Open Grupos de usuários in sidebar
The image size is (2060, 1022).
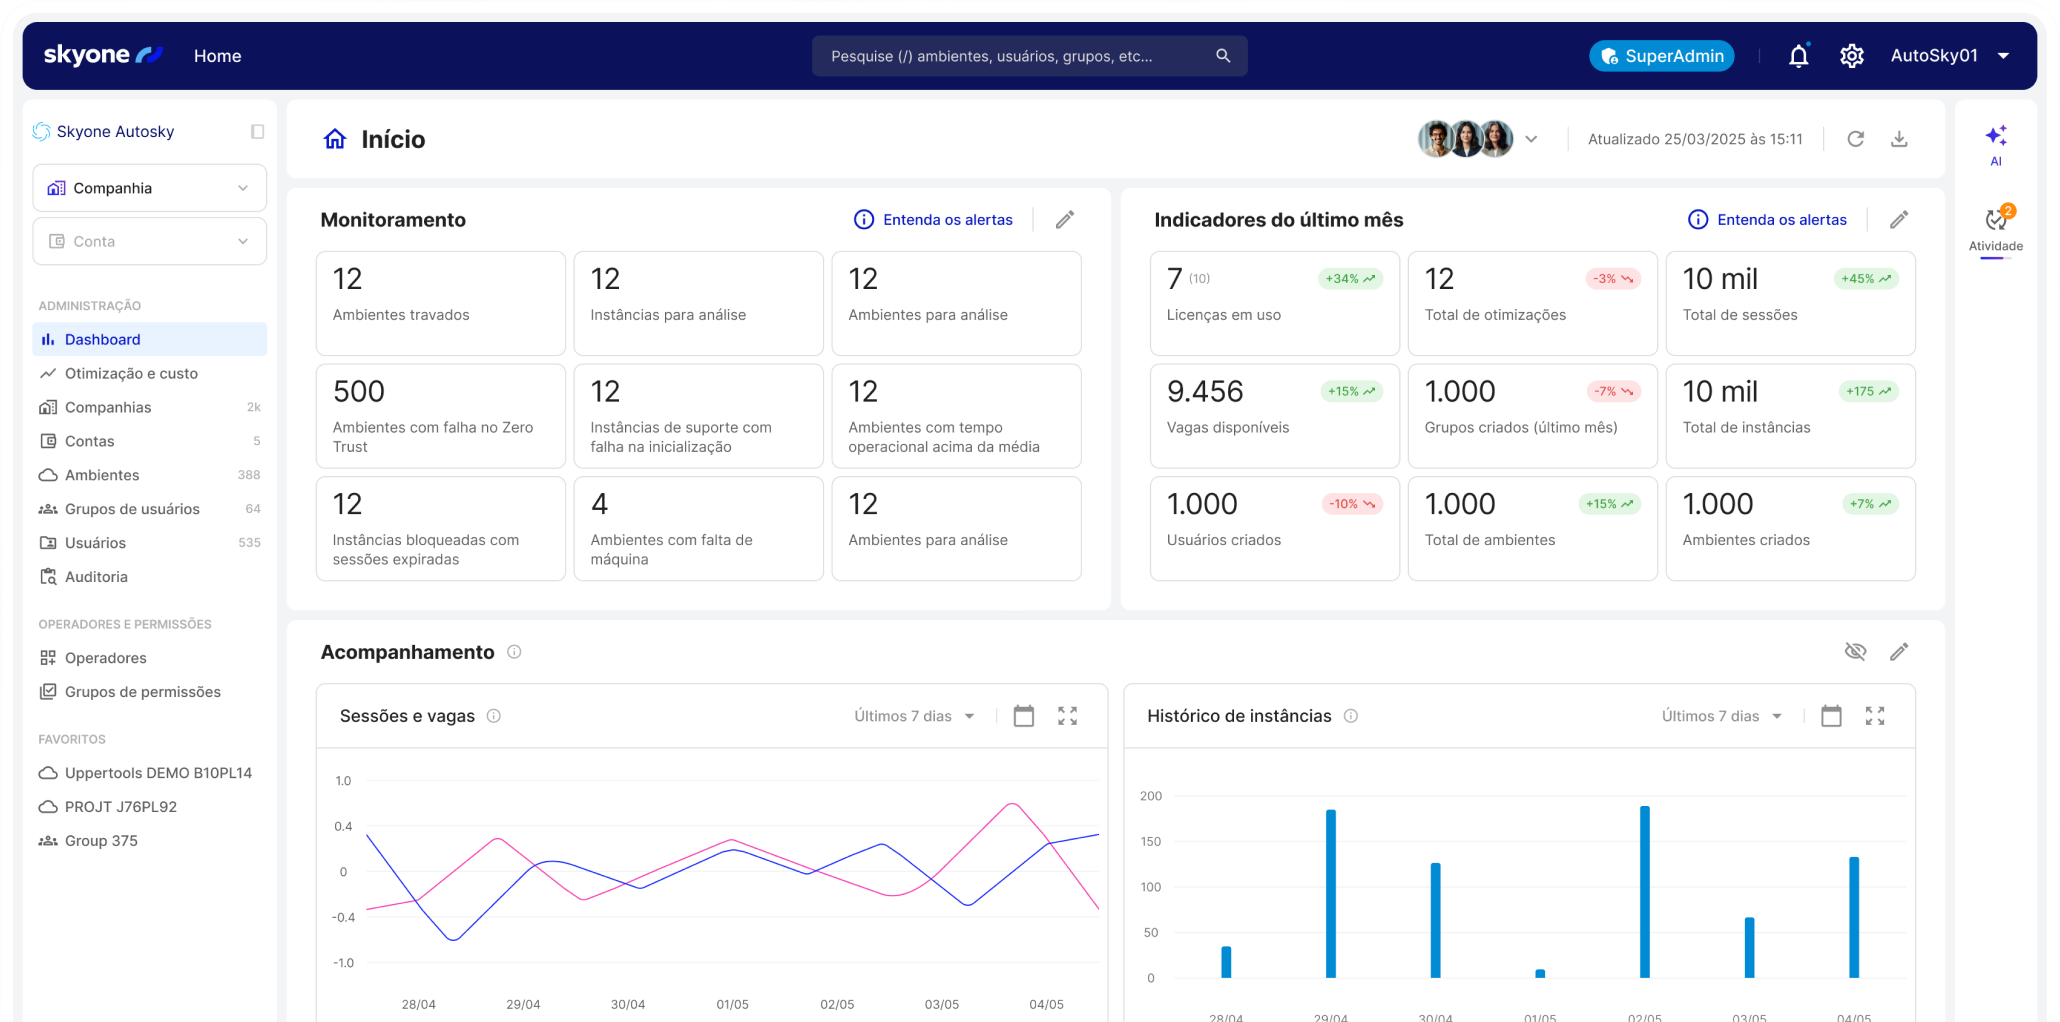[132, 509]
